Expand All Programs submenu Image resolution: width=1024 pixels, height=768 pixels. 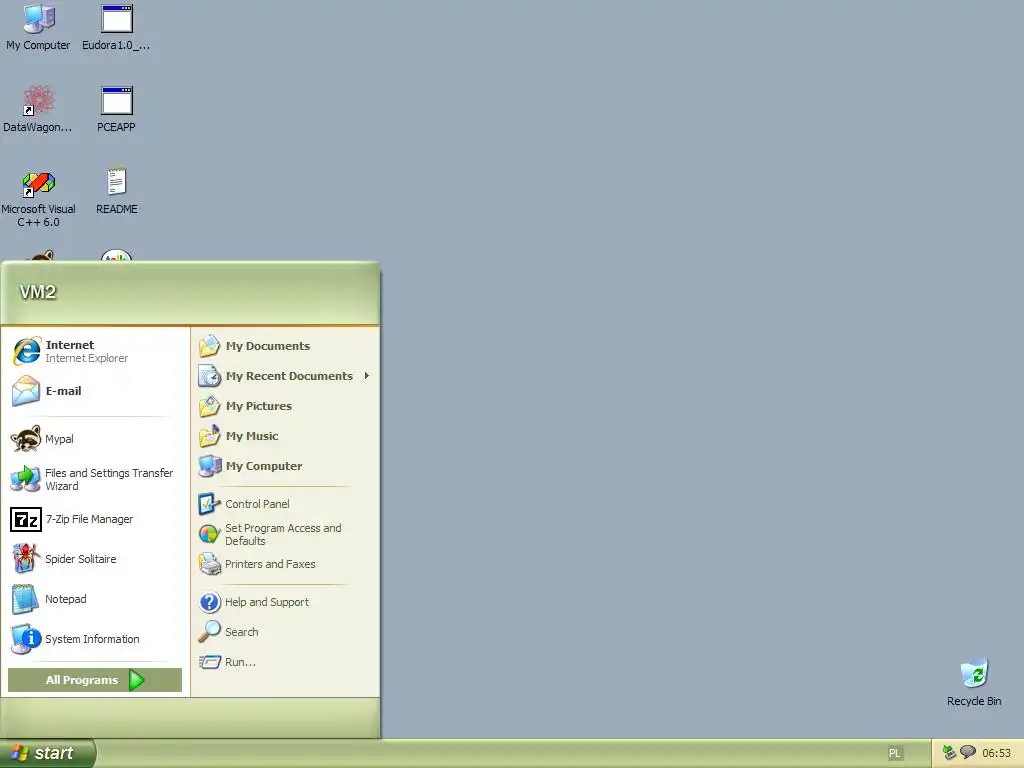coord(95,680)
